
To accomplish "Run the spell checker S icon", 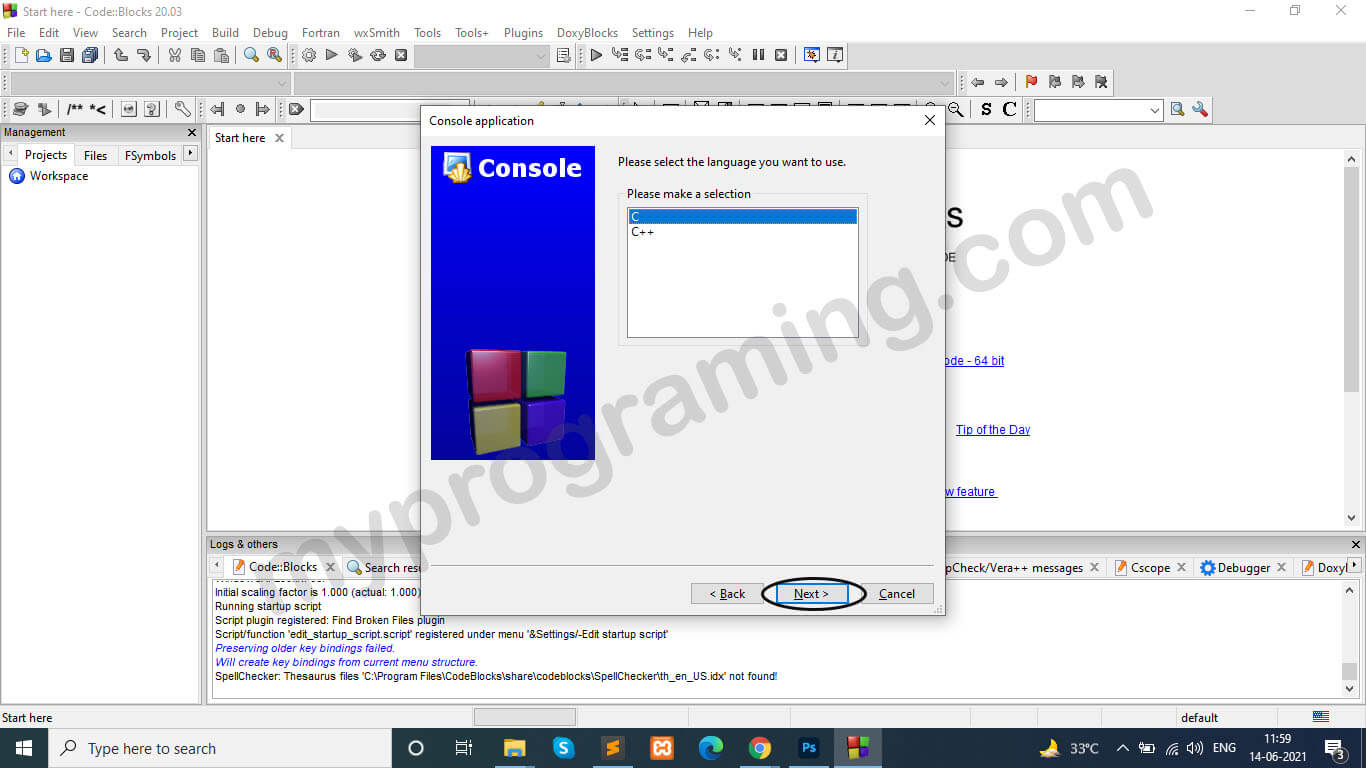I will pyautogui.click(x=985, y=110).
